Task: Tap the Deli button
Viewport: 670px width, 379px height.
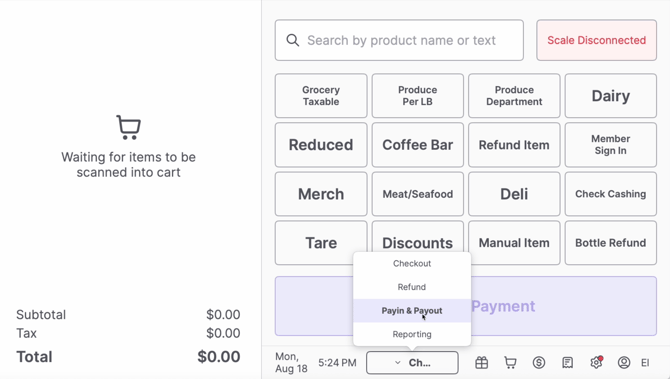Action: (x=514, y=194)
